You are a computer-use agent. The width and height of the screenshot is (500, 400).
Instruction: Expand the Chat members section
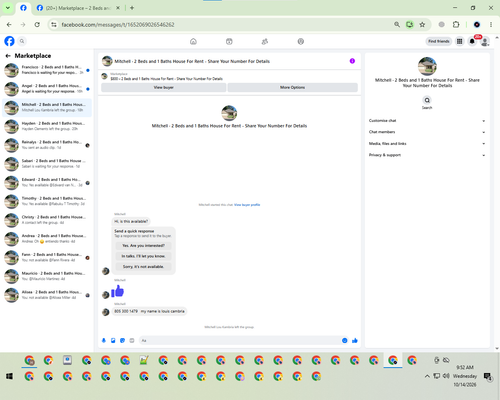pyautogui.click(x=427, y=132)
